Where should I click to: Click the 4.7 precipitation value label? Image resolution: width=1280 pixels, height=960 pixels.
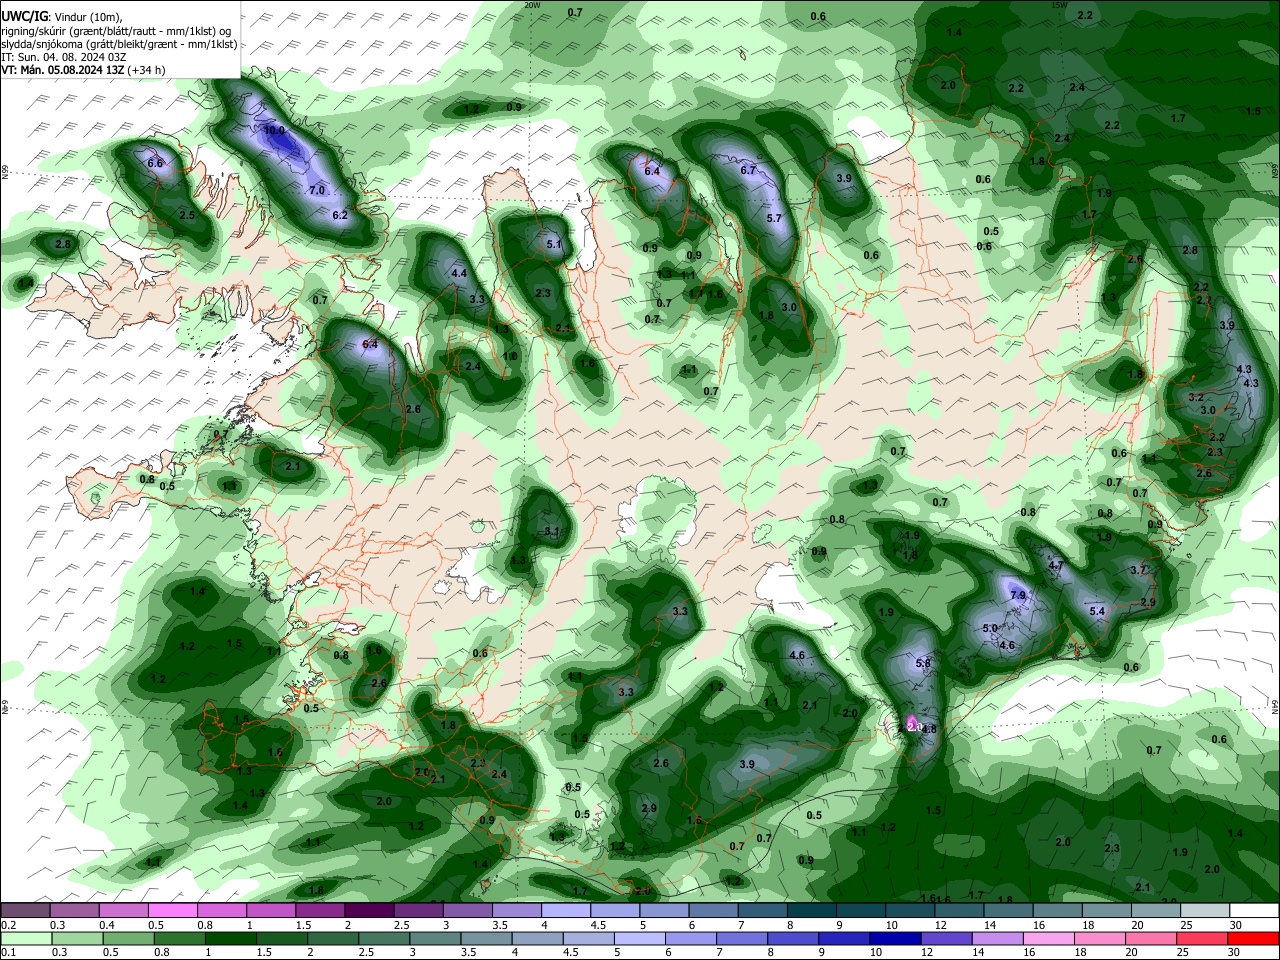point(1055,566)
